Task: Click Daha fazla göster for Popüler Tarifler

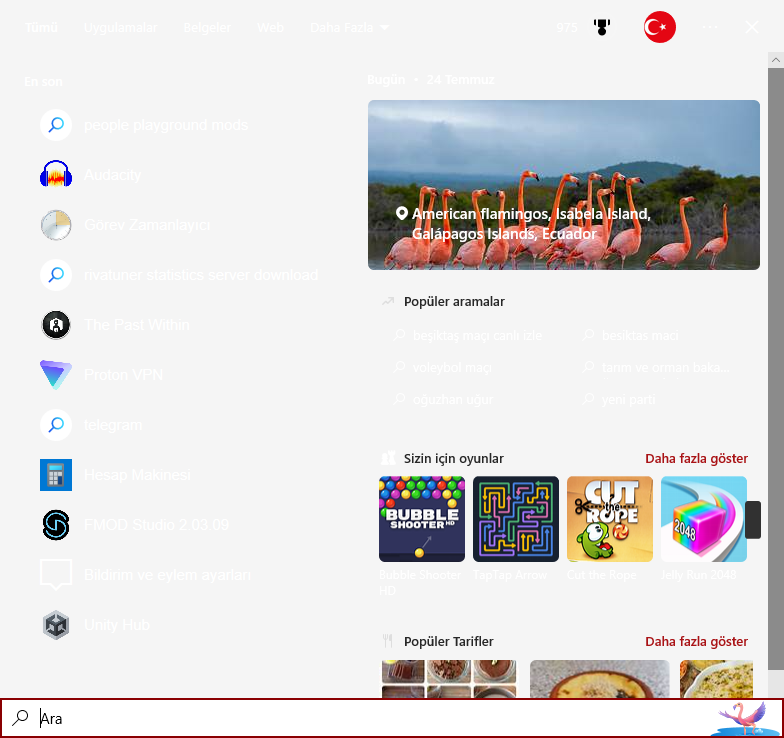Action: 696,642
